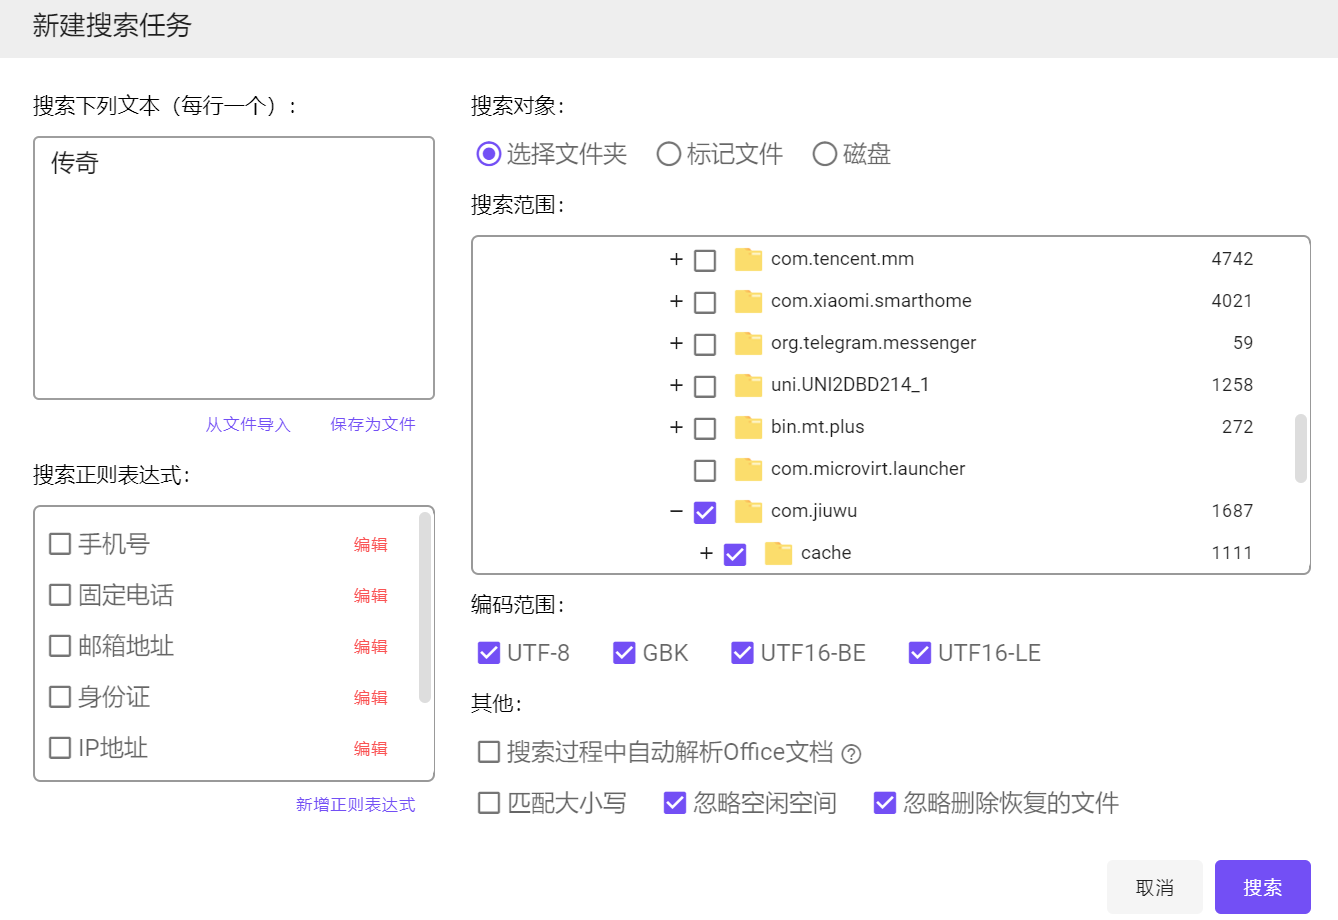Click the help icon beside Office文档 option
Viewport: 1338px width, 920px height.
(851, 754)
